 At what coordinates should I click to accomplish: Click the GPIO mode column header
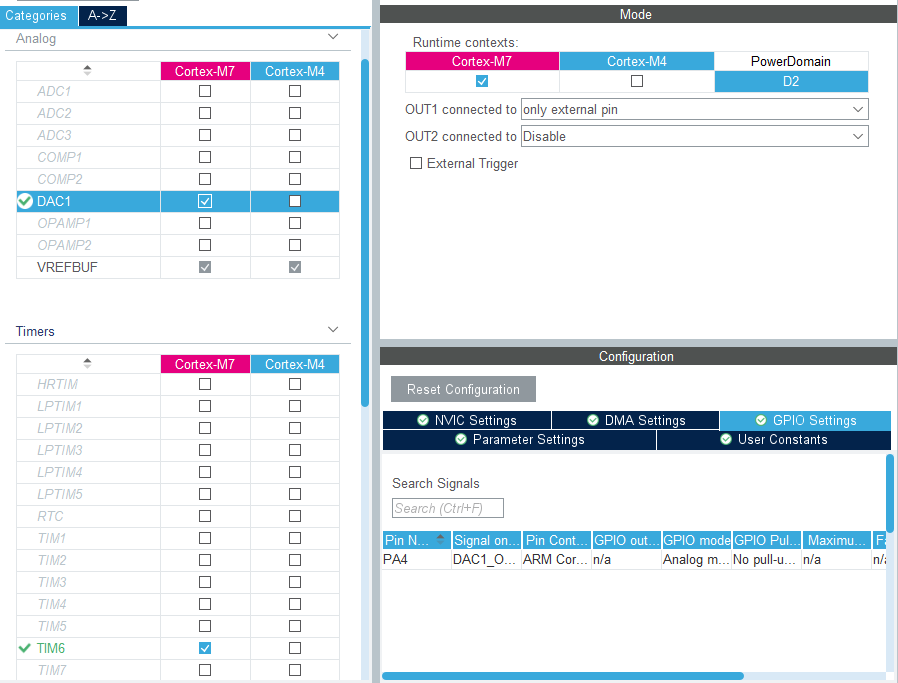[696, 540]
